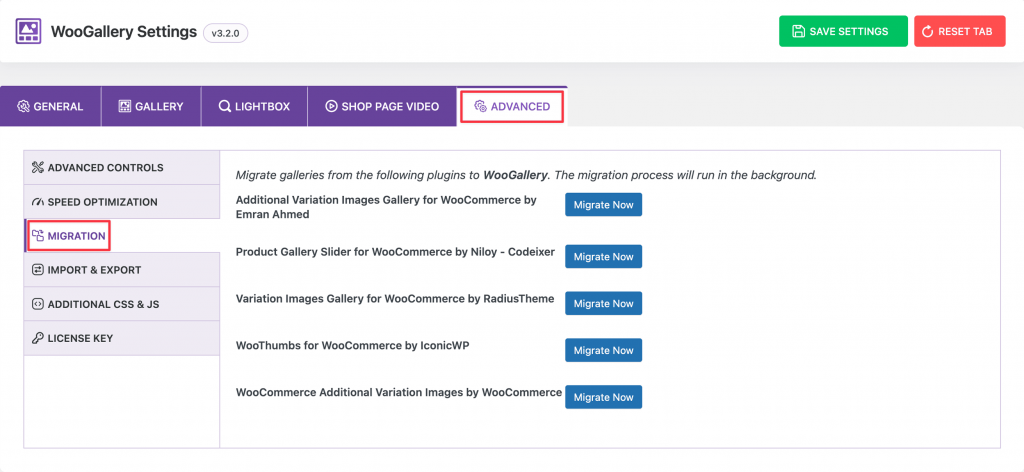The image size is (1024, 472).
Task: Click the Advanced Controls tools icon
Action: click(x=37, y=168)
